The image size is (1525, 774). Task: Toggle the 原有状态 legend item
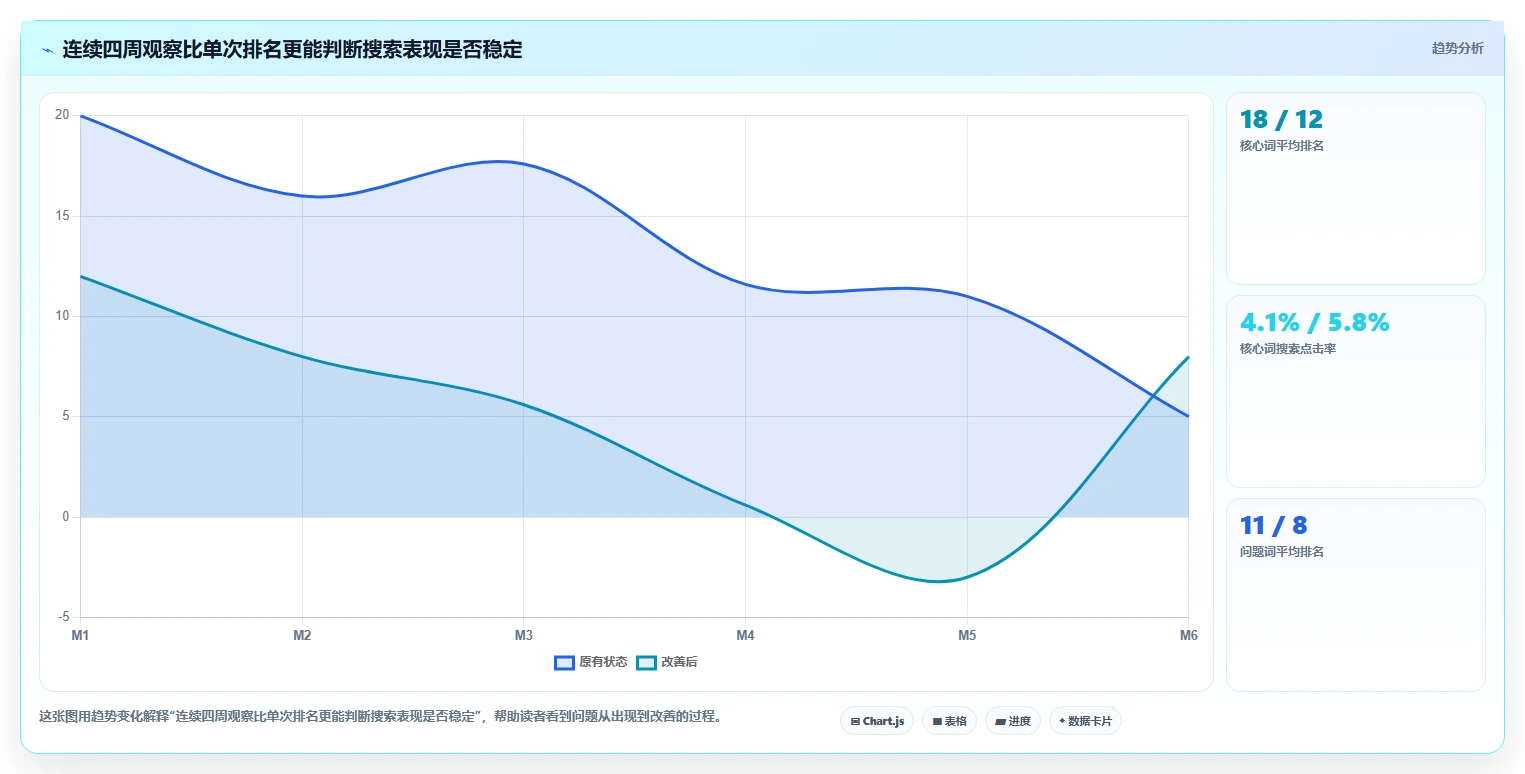[x=591, y=662]
